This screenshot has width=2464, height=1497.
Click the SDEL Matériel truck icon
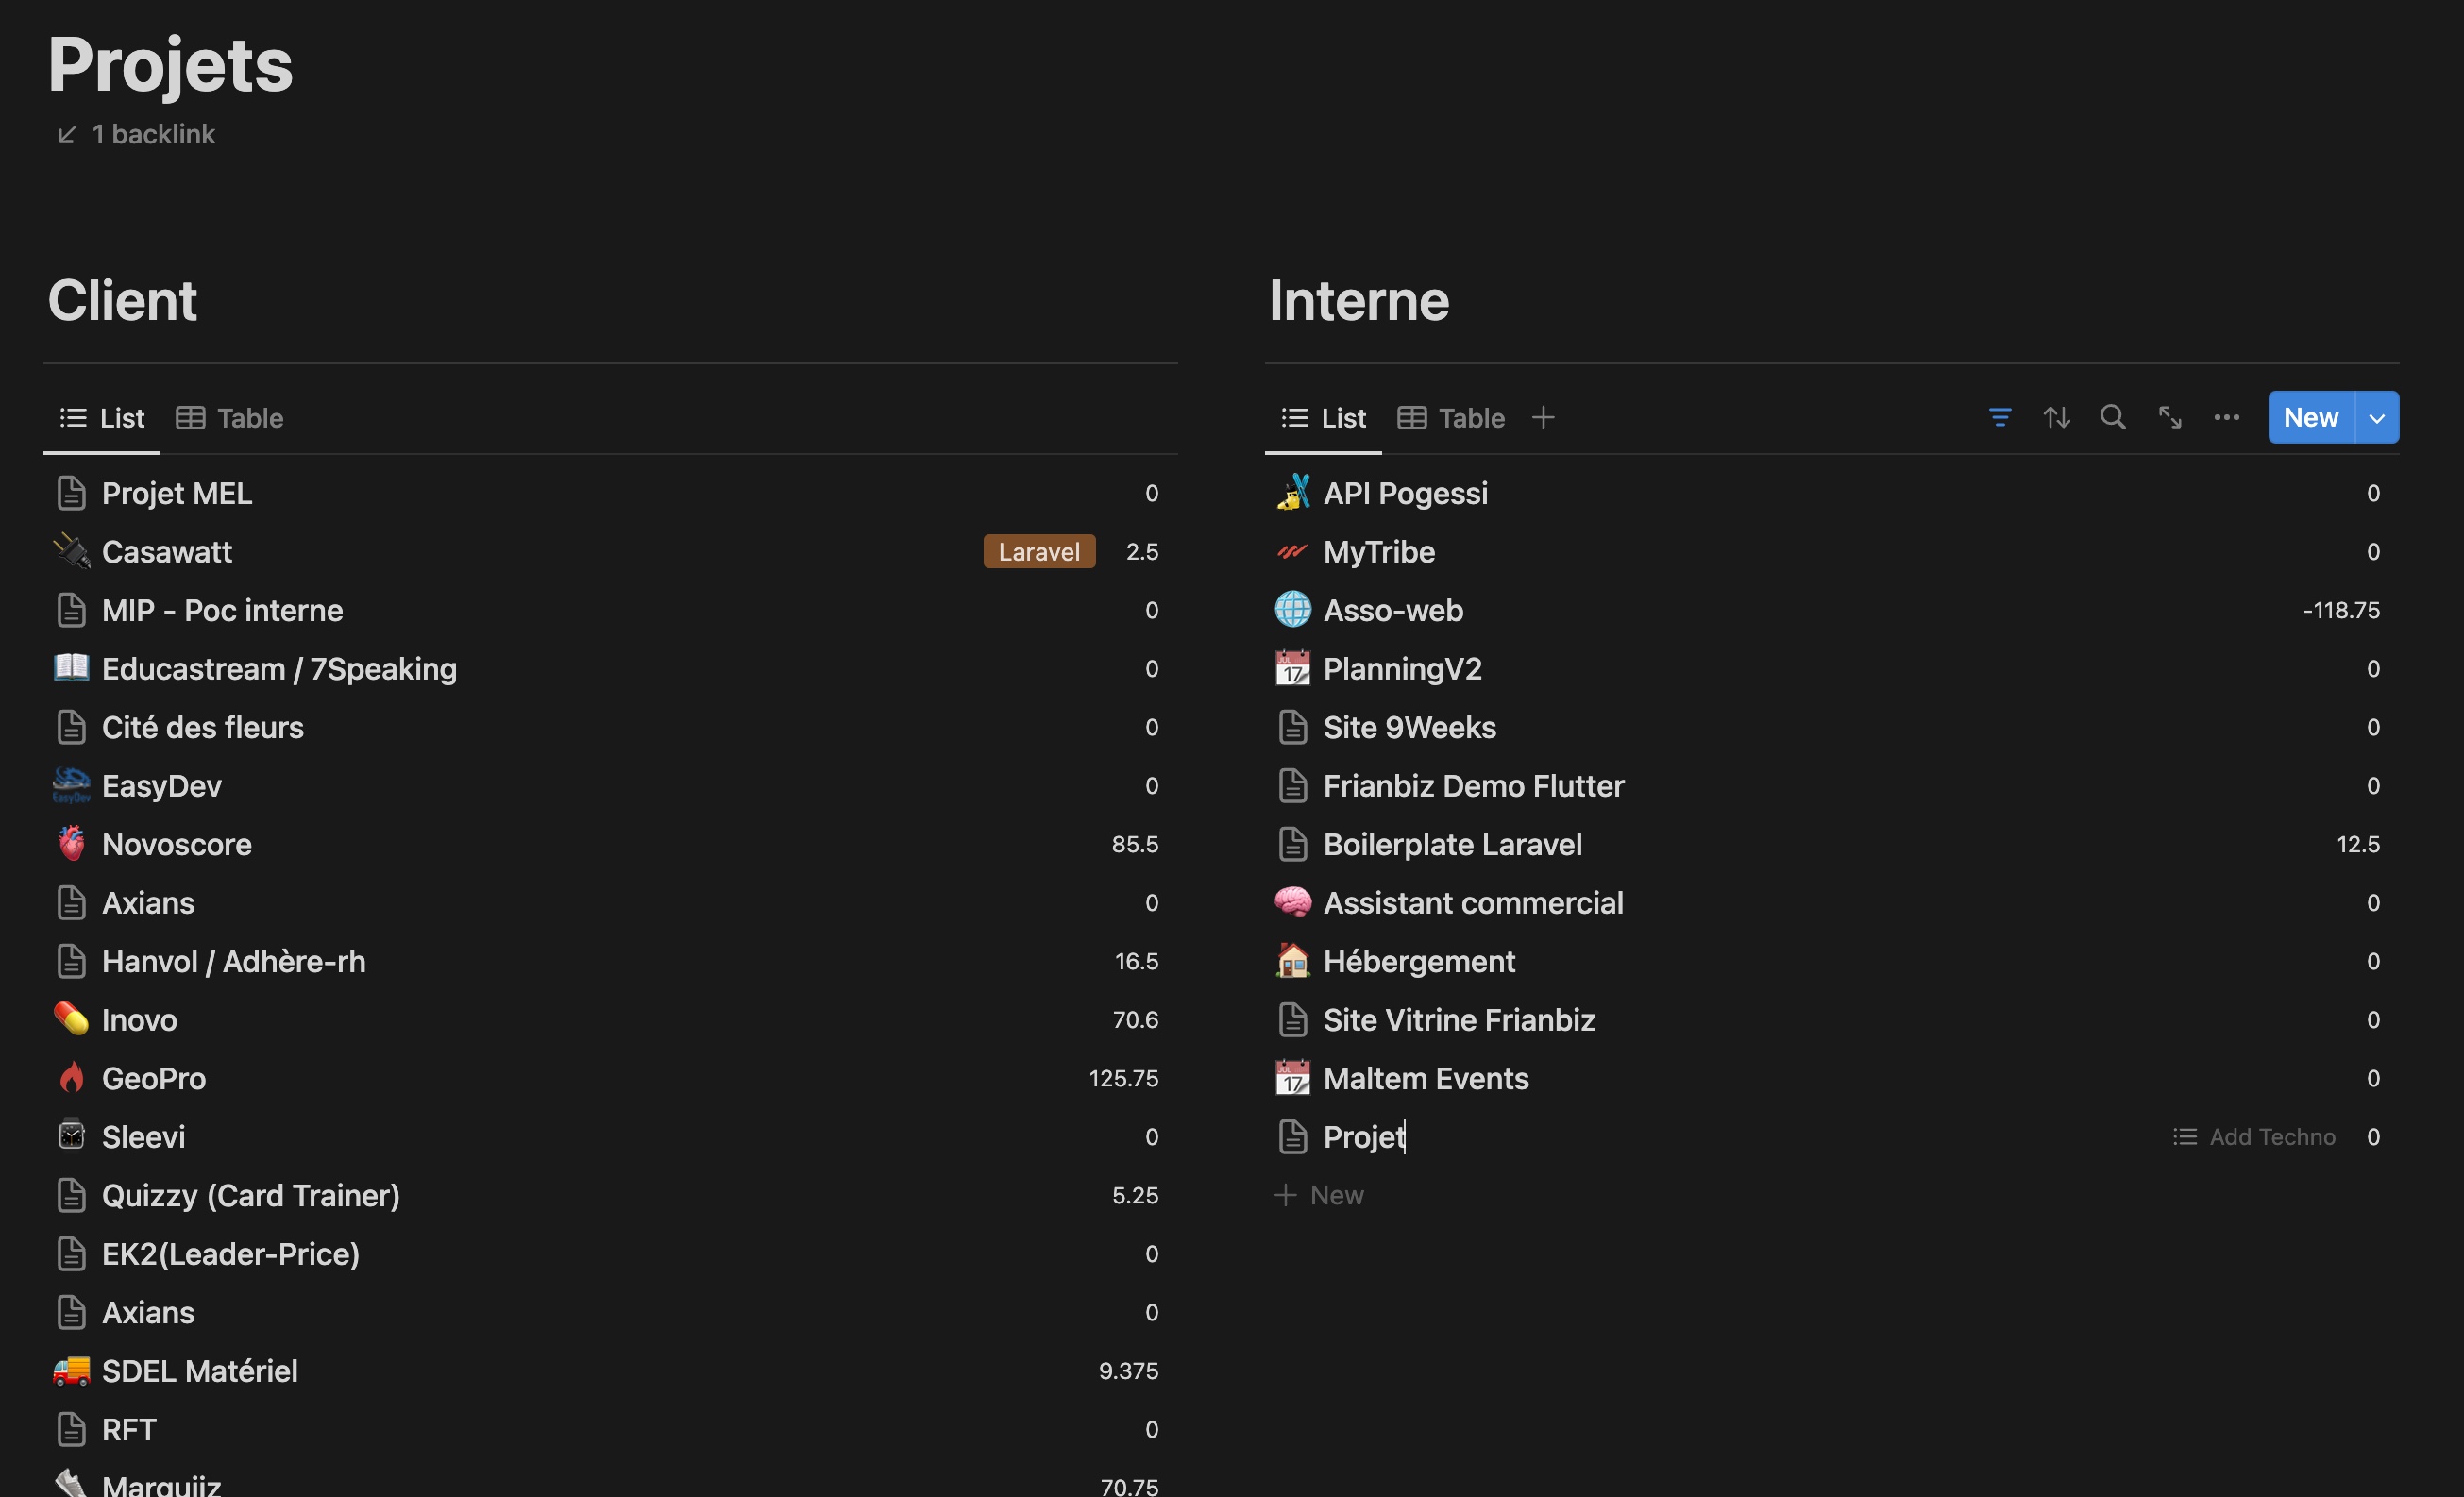[x=71, y=1370]
